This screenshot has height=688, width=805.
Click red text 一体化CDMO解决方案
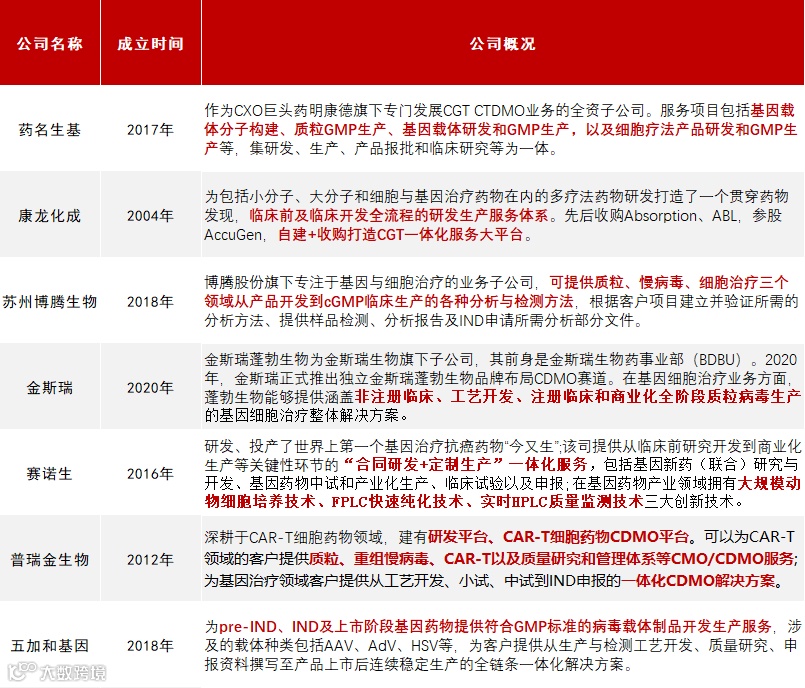(699, 581)
